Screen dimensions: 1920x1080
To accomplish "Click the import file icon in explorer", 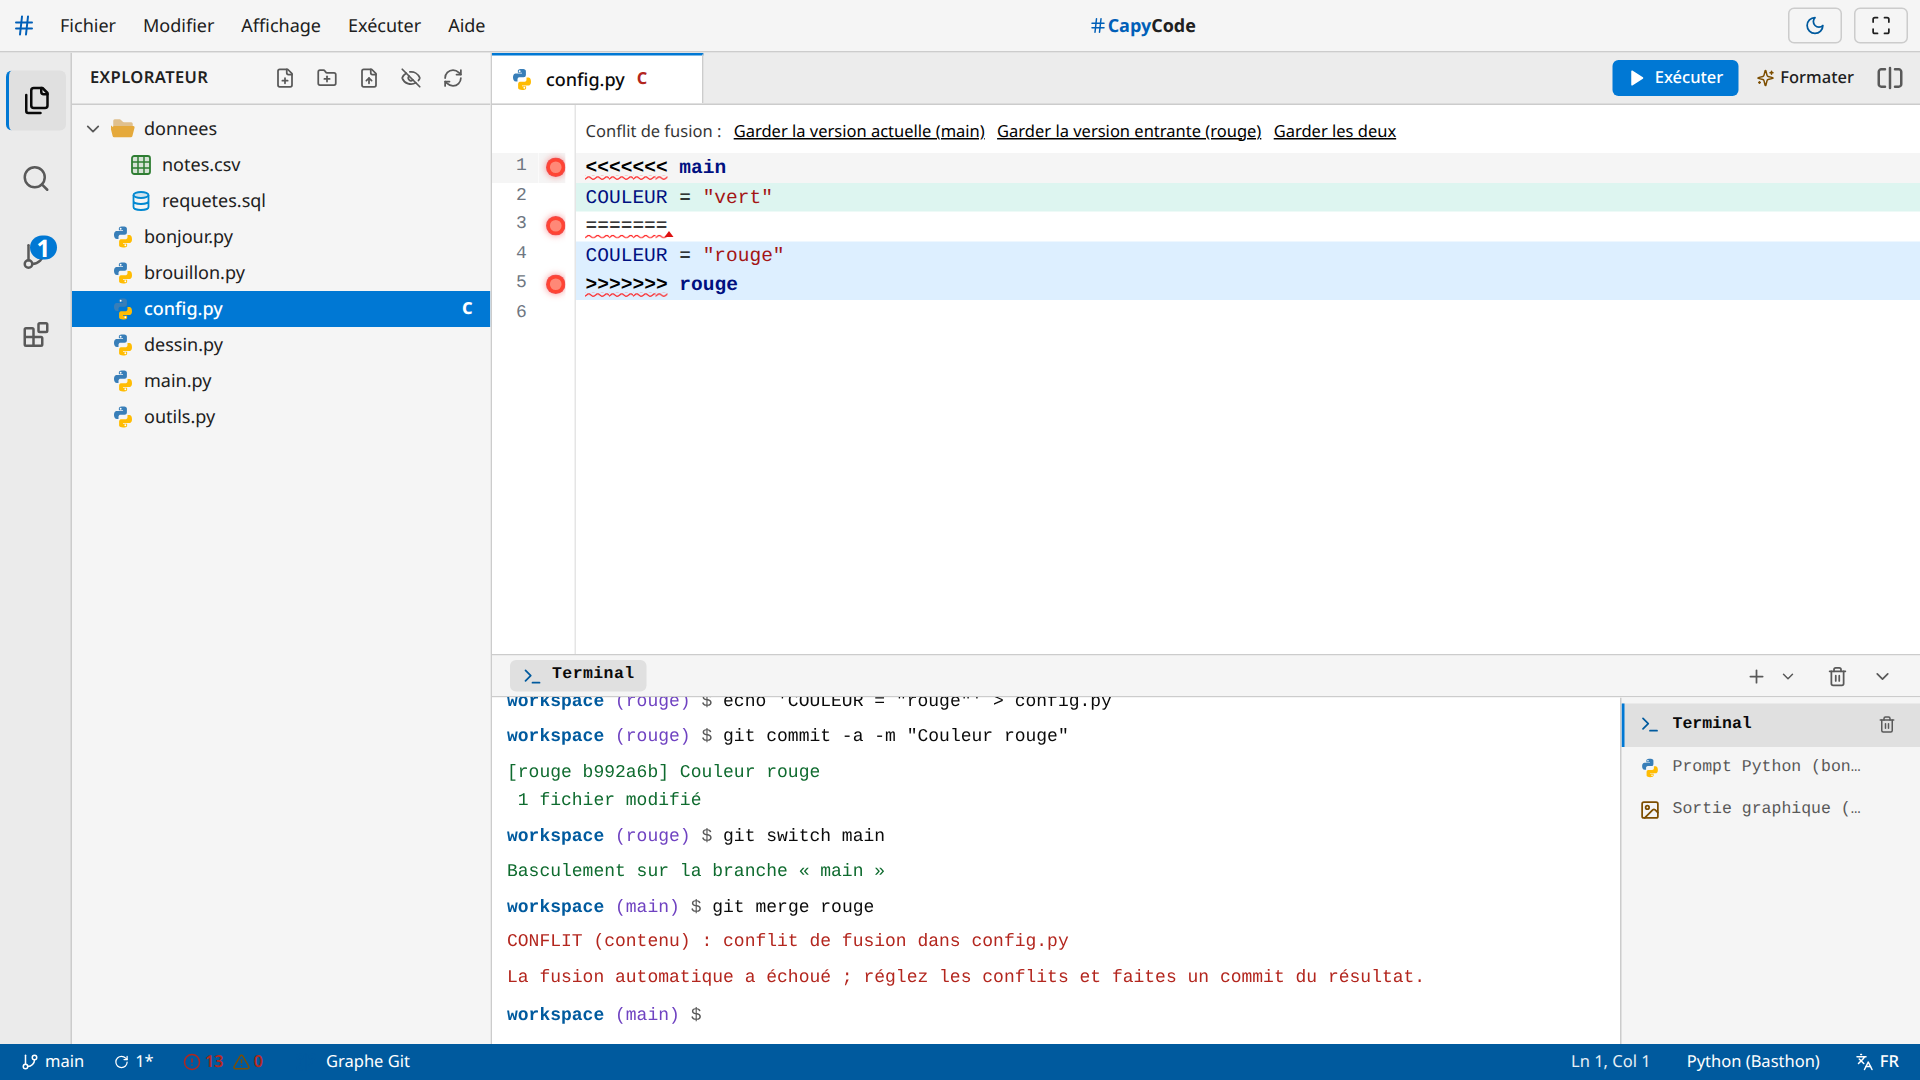I will click(369, 78).
